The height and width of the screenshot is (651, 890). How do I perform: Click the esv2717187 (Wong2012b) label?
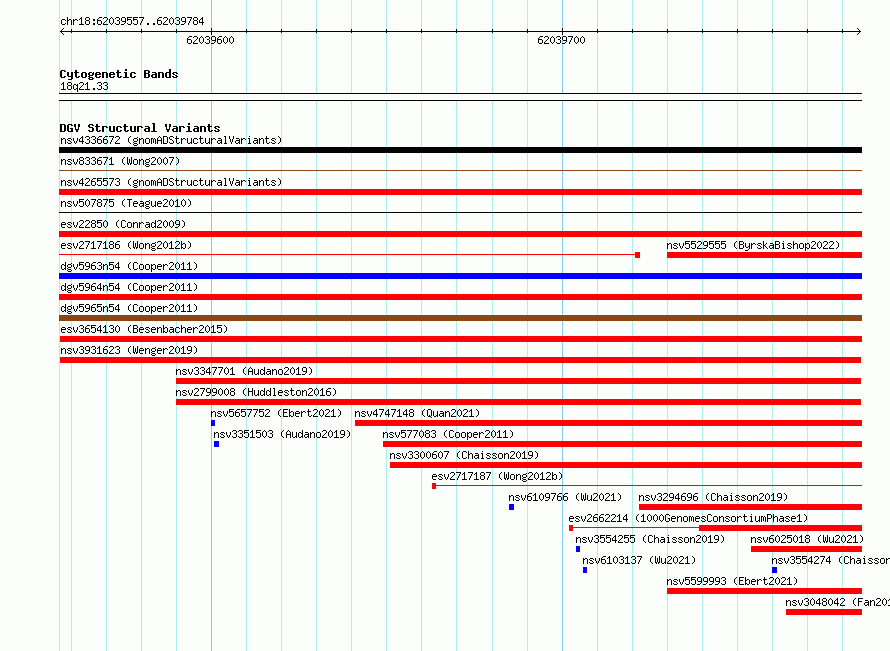tap(497, 476)
